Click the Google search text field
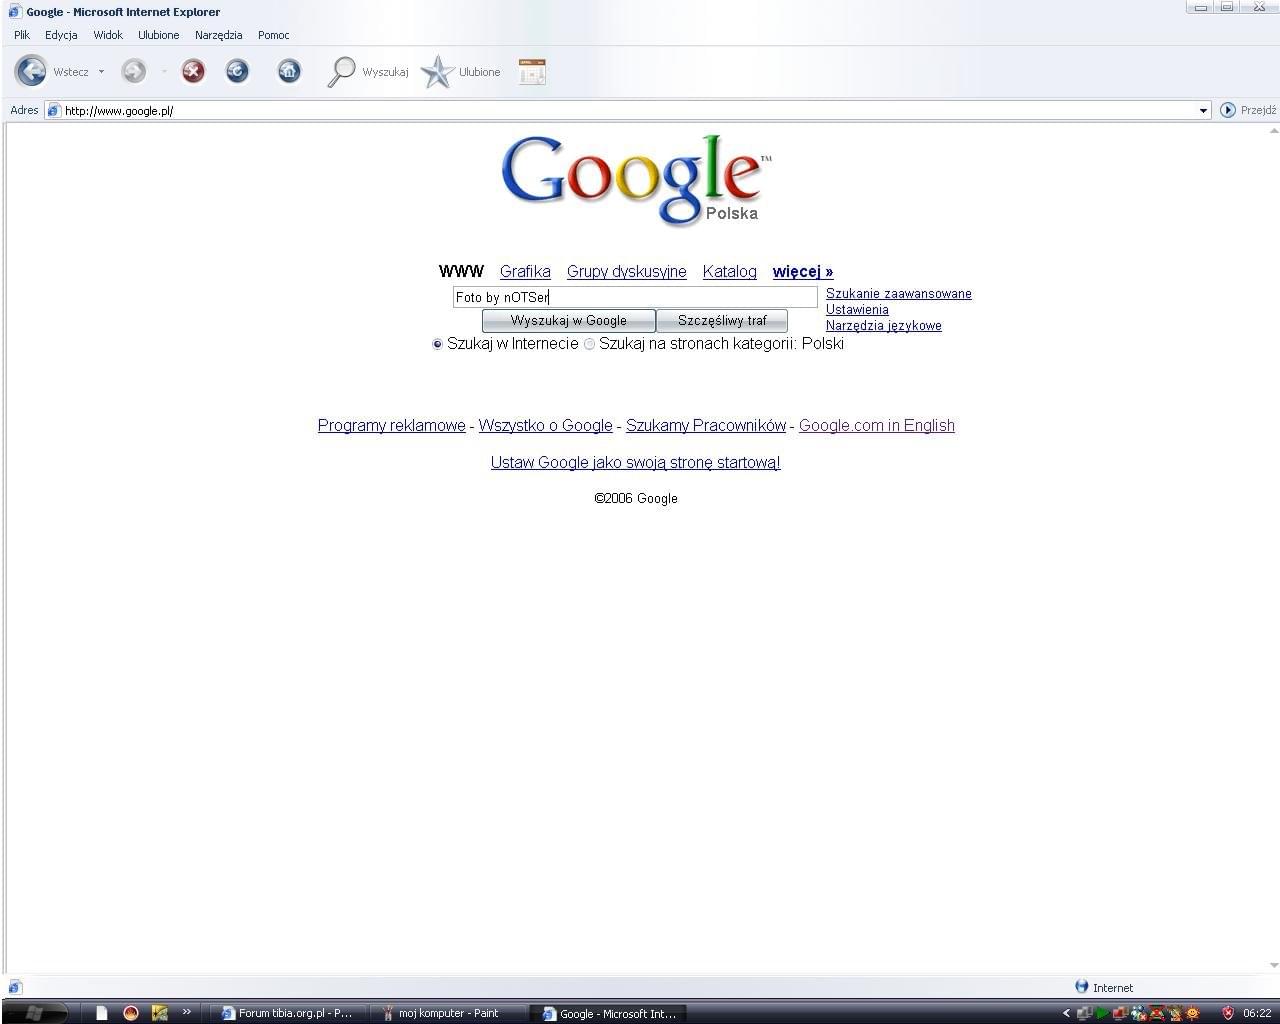1280x1024 pixels. point(635,297)
